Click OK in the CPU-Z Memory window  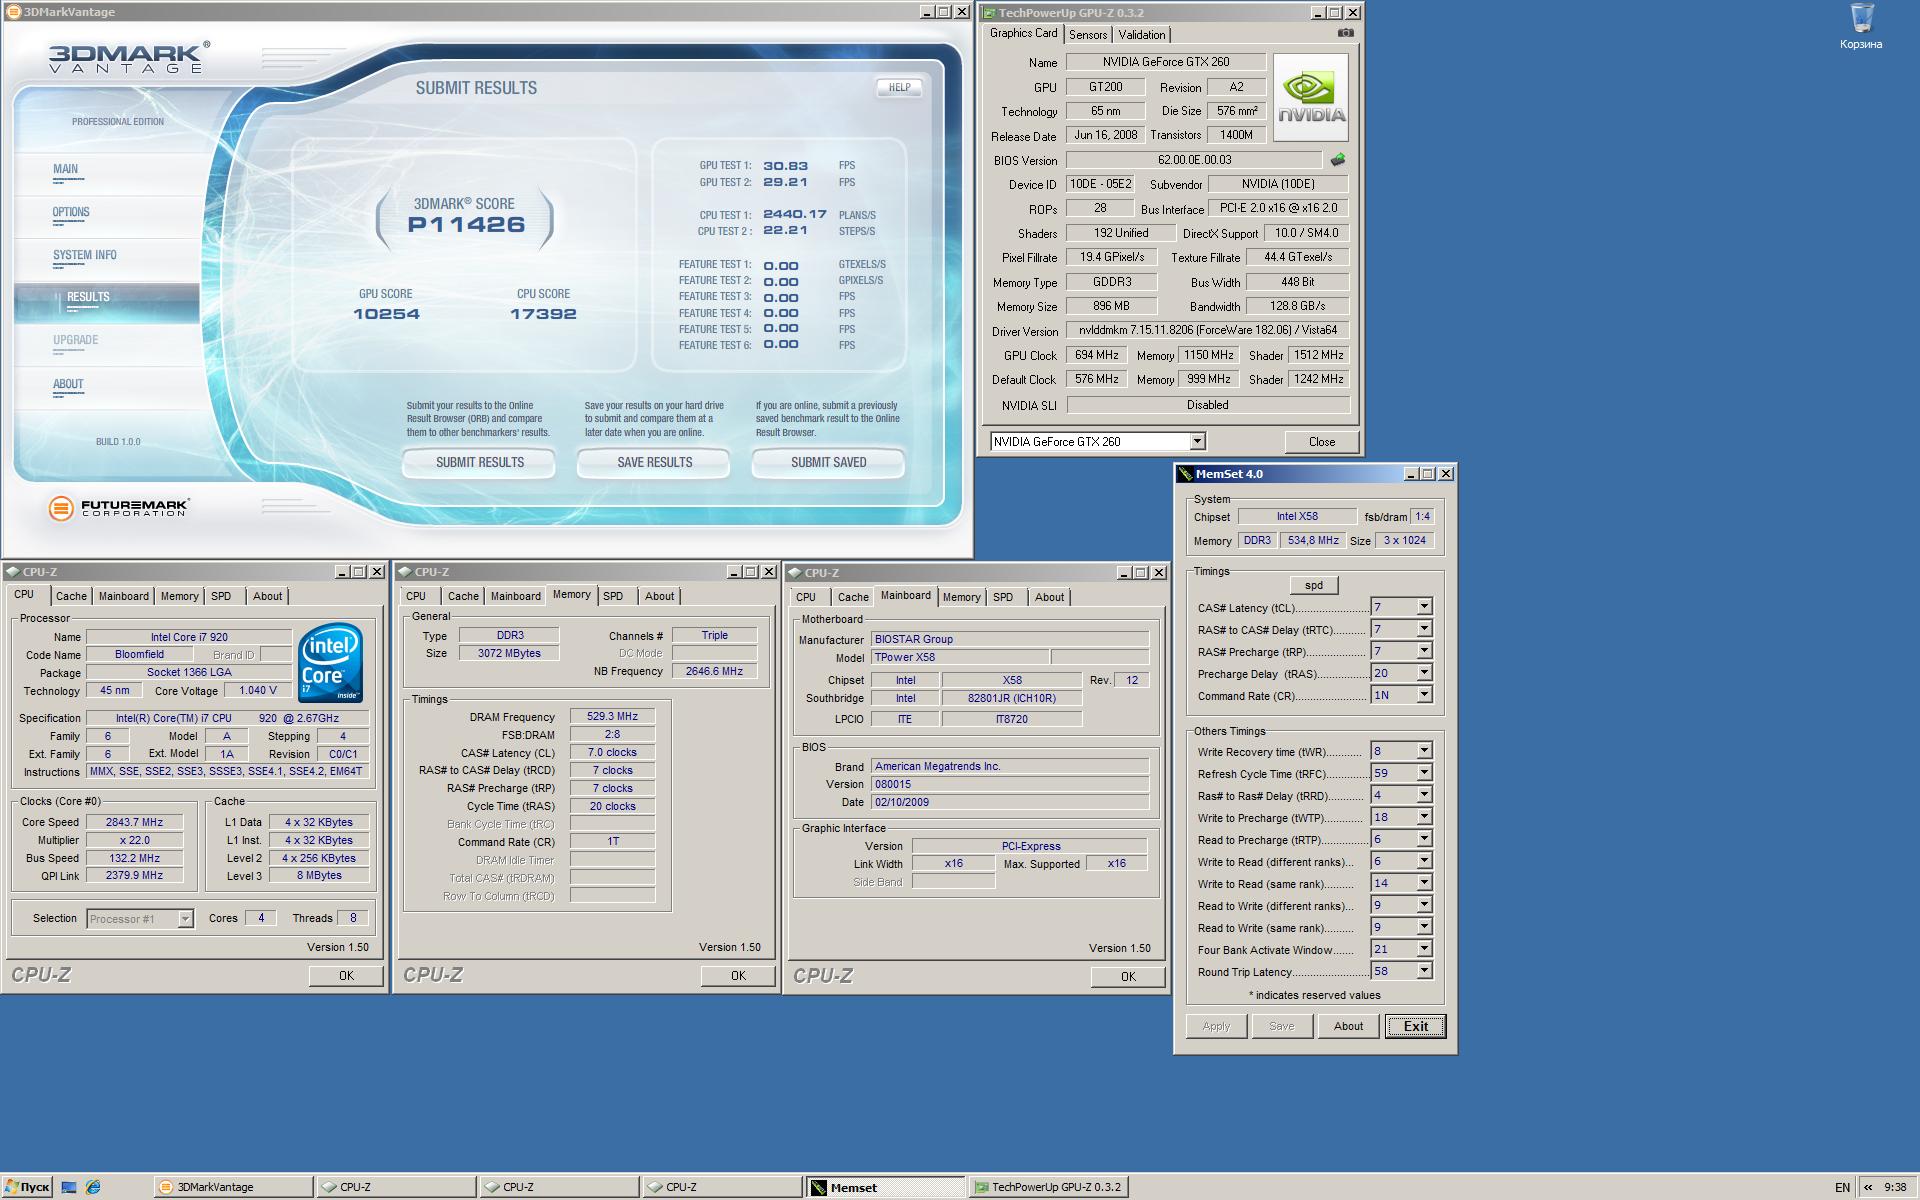[738, 975]
